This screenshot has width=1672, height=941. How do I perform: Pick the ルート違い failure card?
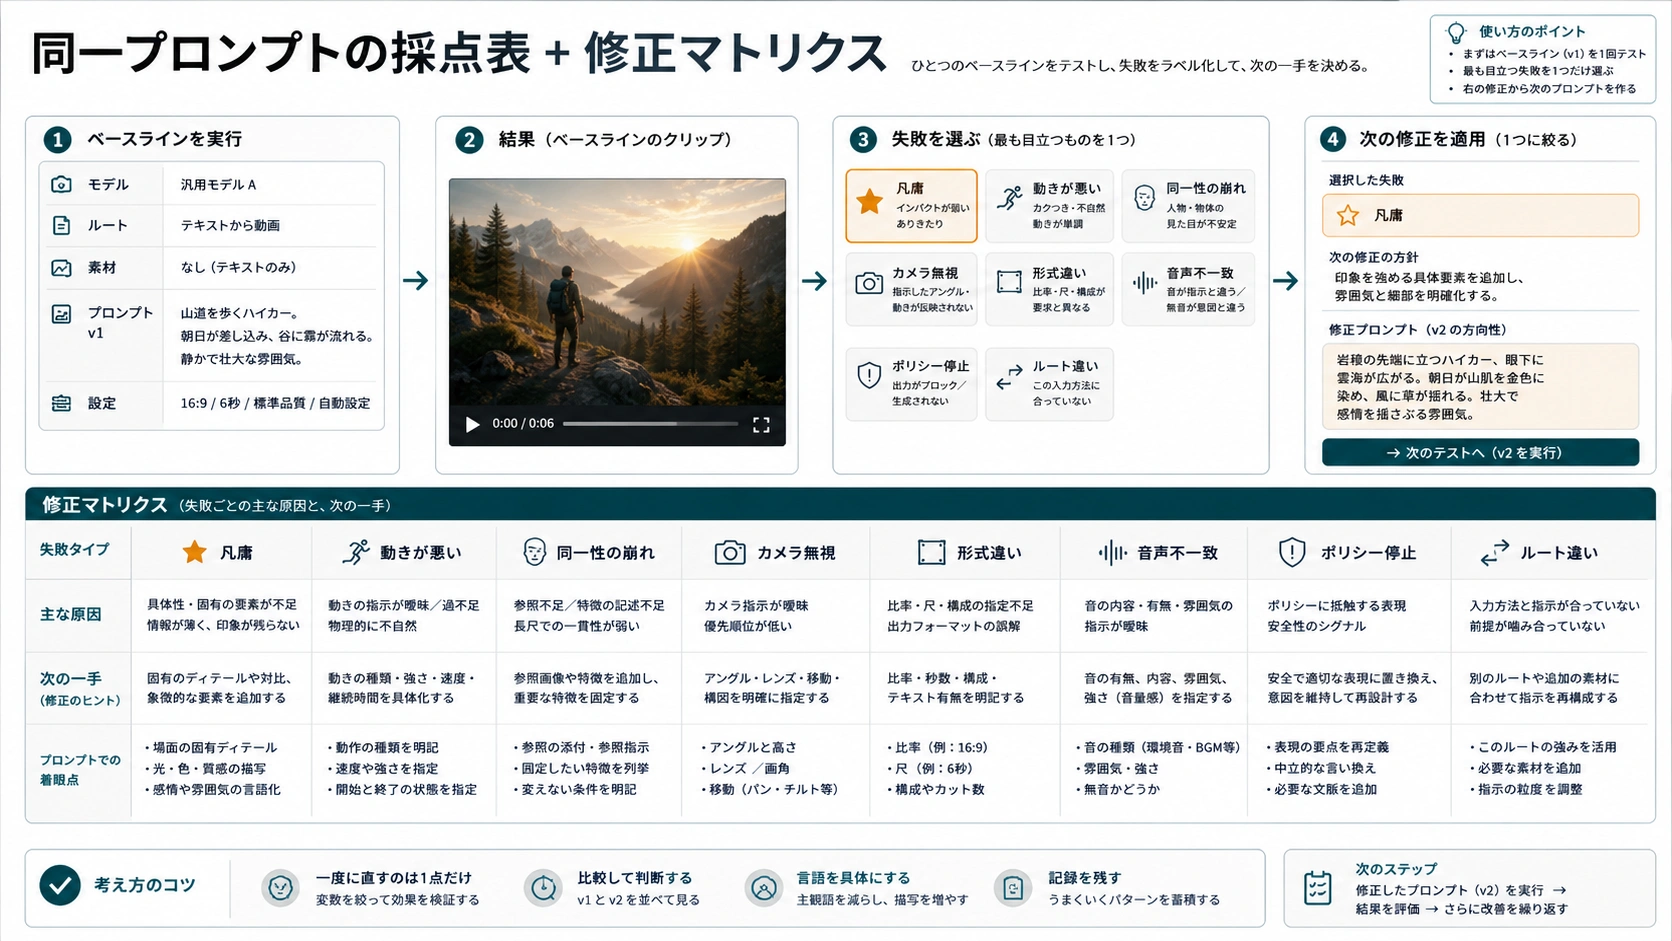[1049, 383]
